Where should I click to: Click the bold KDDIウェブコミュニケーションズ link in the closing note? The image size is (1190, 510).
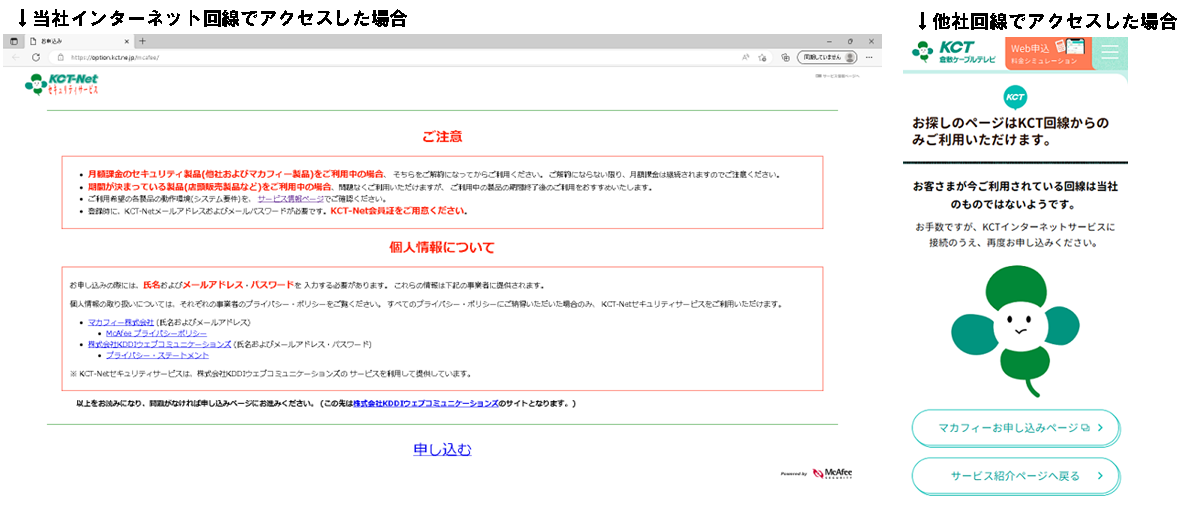coord(425,404)
